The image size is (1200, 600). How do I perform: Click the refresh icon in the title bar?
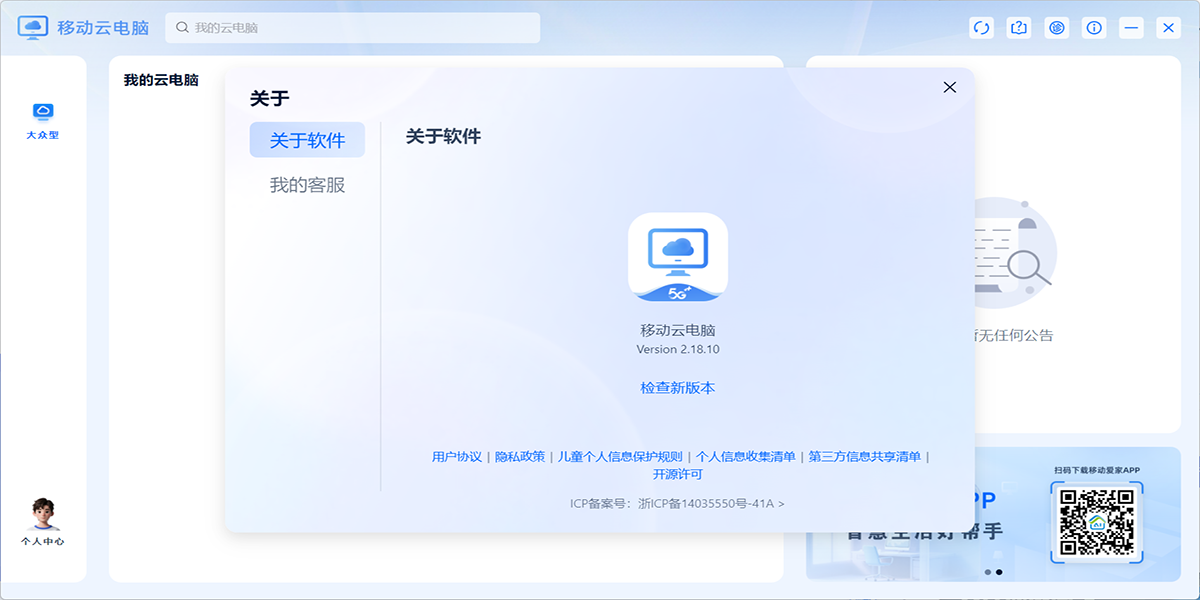(x=981, y=28)
